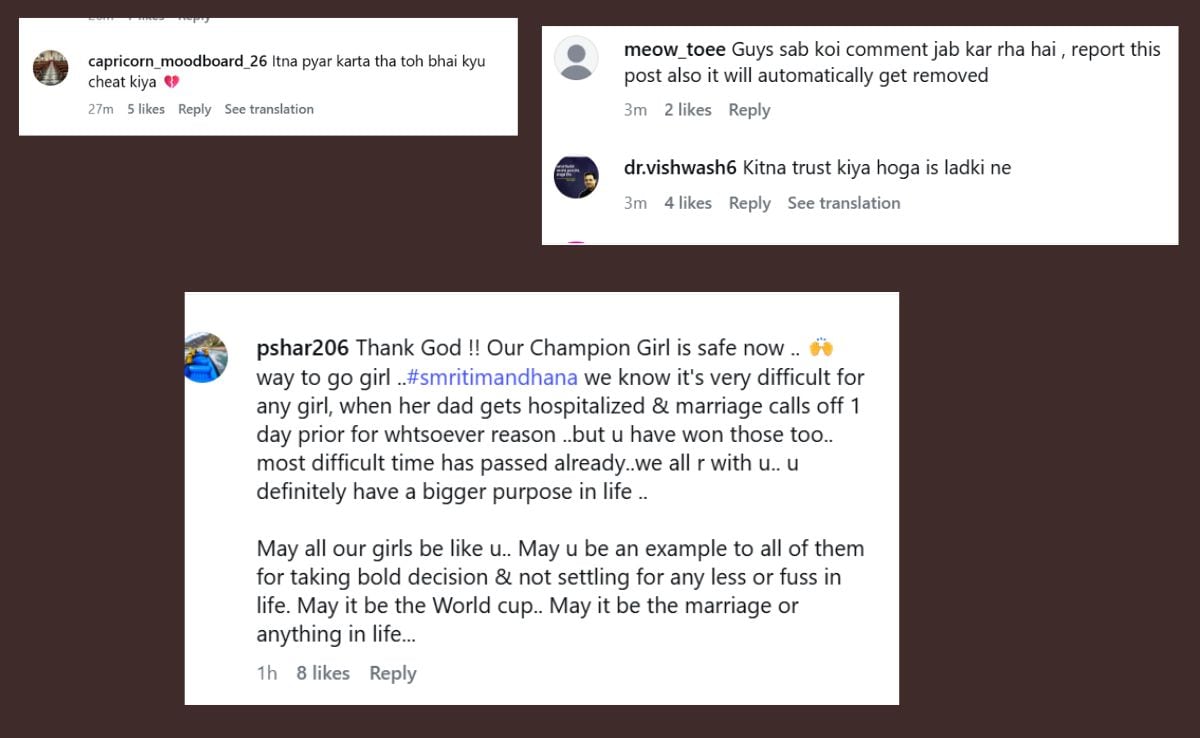Viewport: 1200px width, 738px height.
Task: Reply to dr.vishwash6's comment
Action: click(749, 203)
